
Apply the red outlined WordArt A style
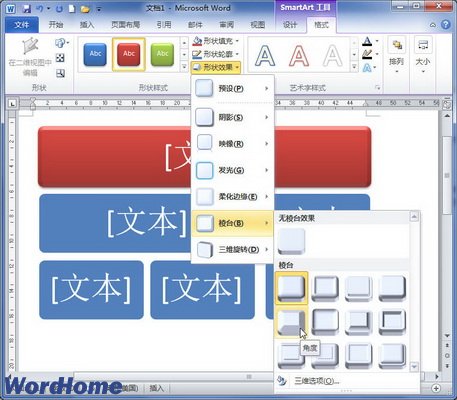pyautogui.click(x=299, y=55)
